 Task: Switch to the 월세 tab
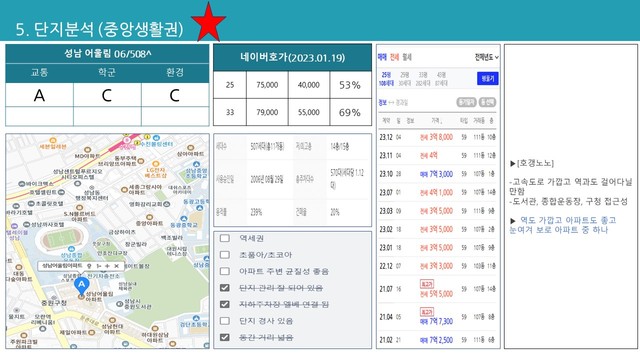(x=407, y=57)
